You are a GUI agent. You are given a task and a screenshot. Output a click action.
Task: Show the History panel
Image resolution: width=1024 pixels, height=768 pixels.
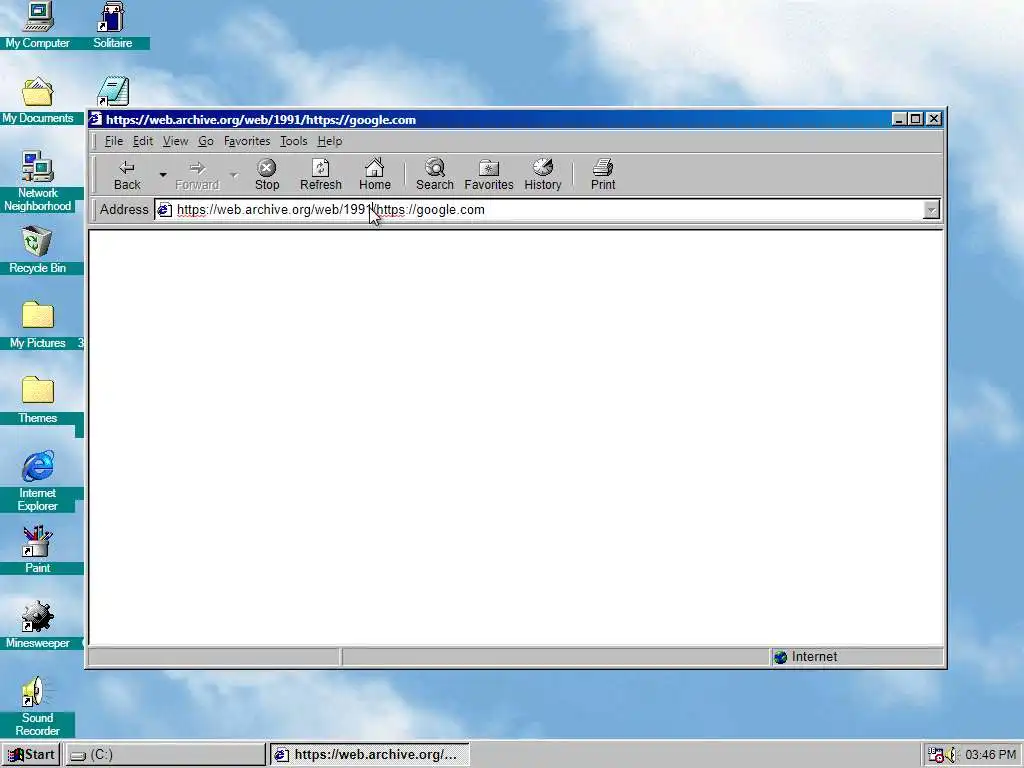(543, 175)
